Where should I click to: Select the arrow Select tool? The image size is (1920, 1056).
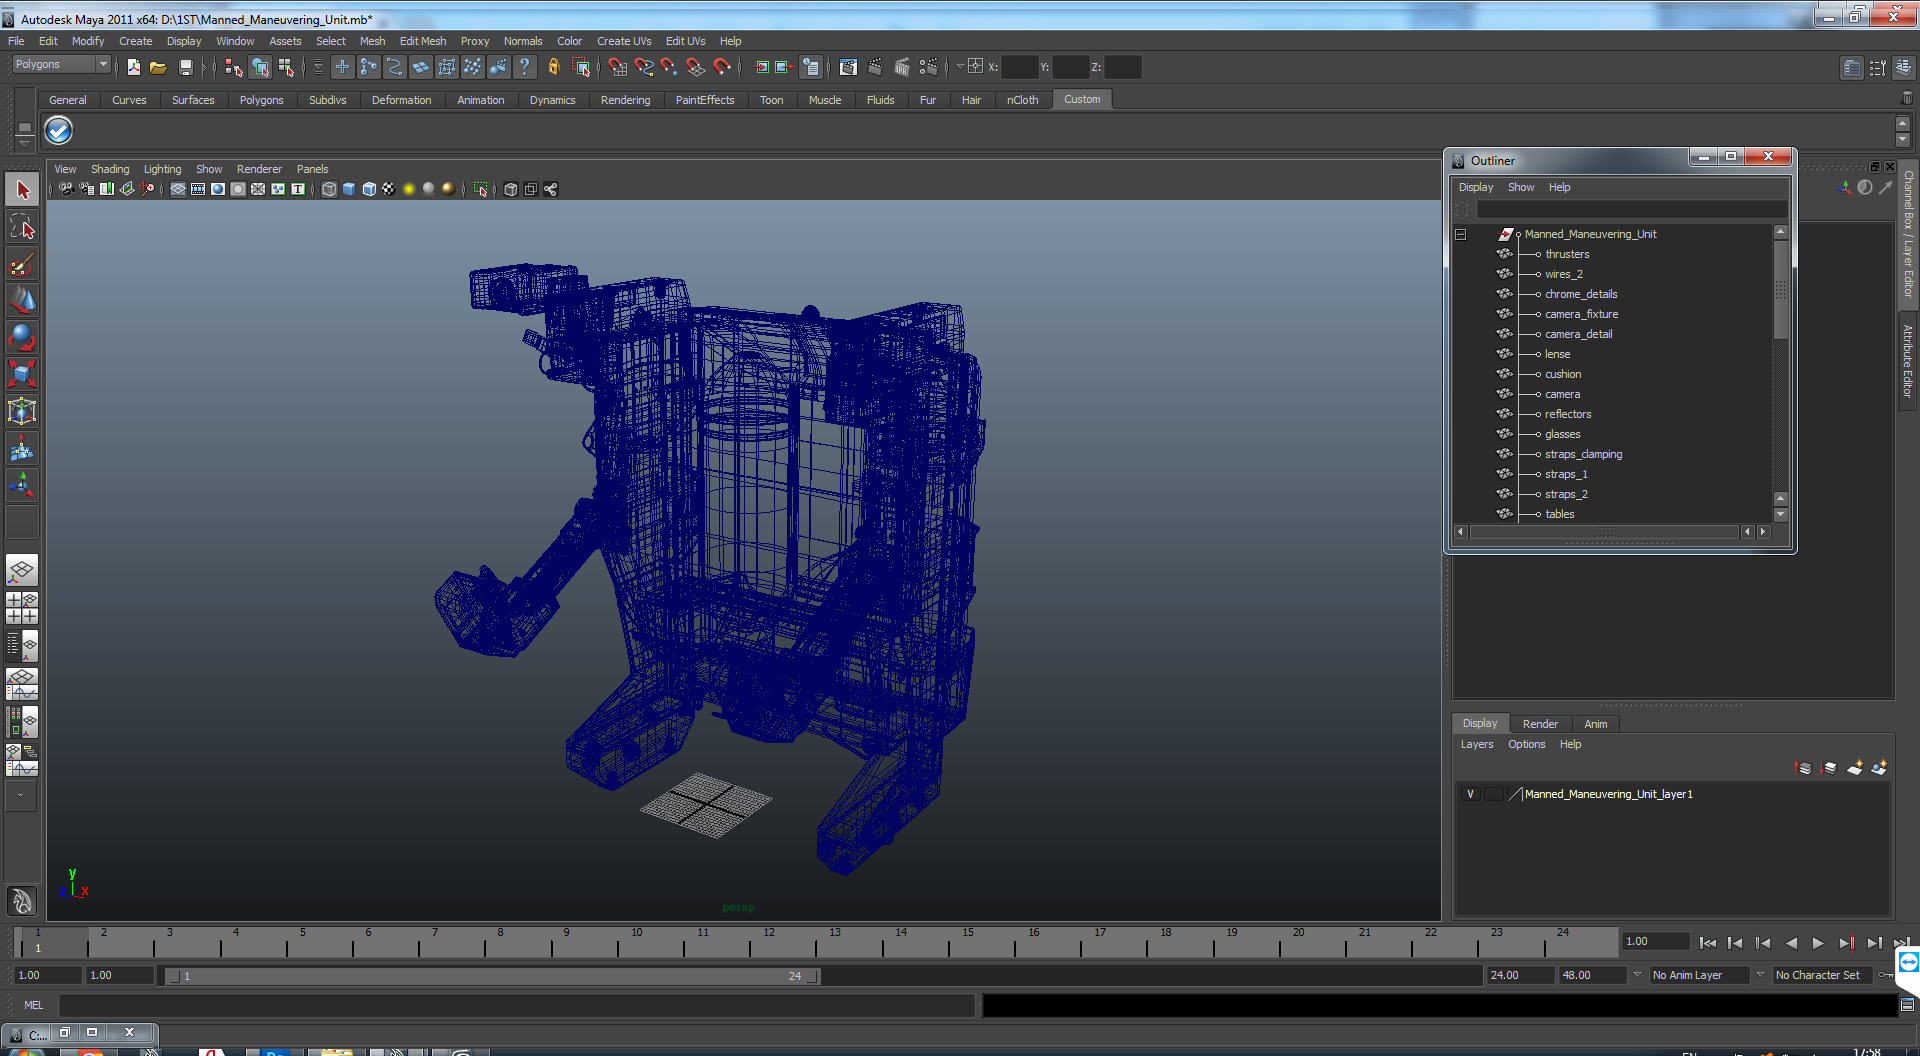point(22,190)
